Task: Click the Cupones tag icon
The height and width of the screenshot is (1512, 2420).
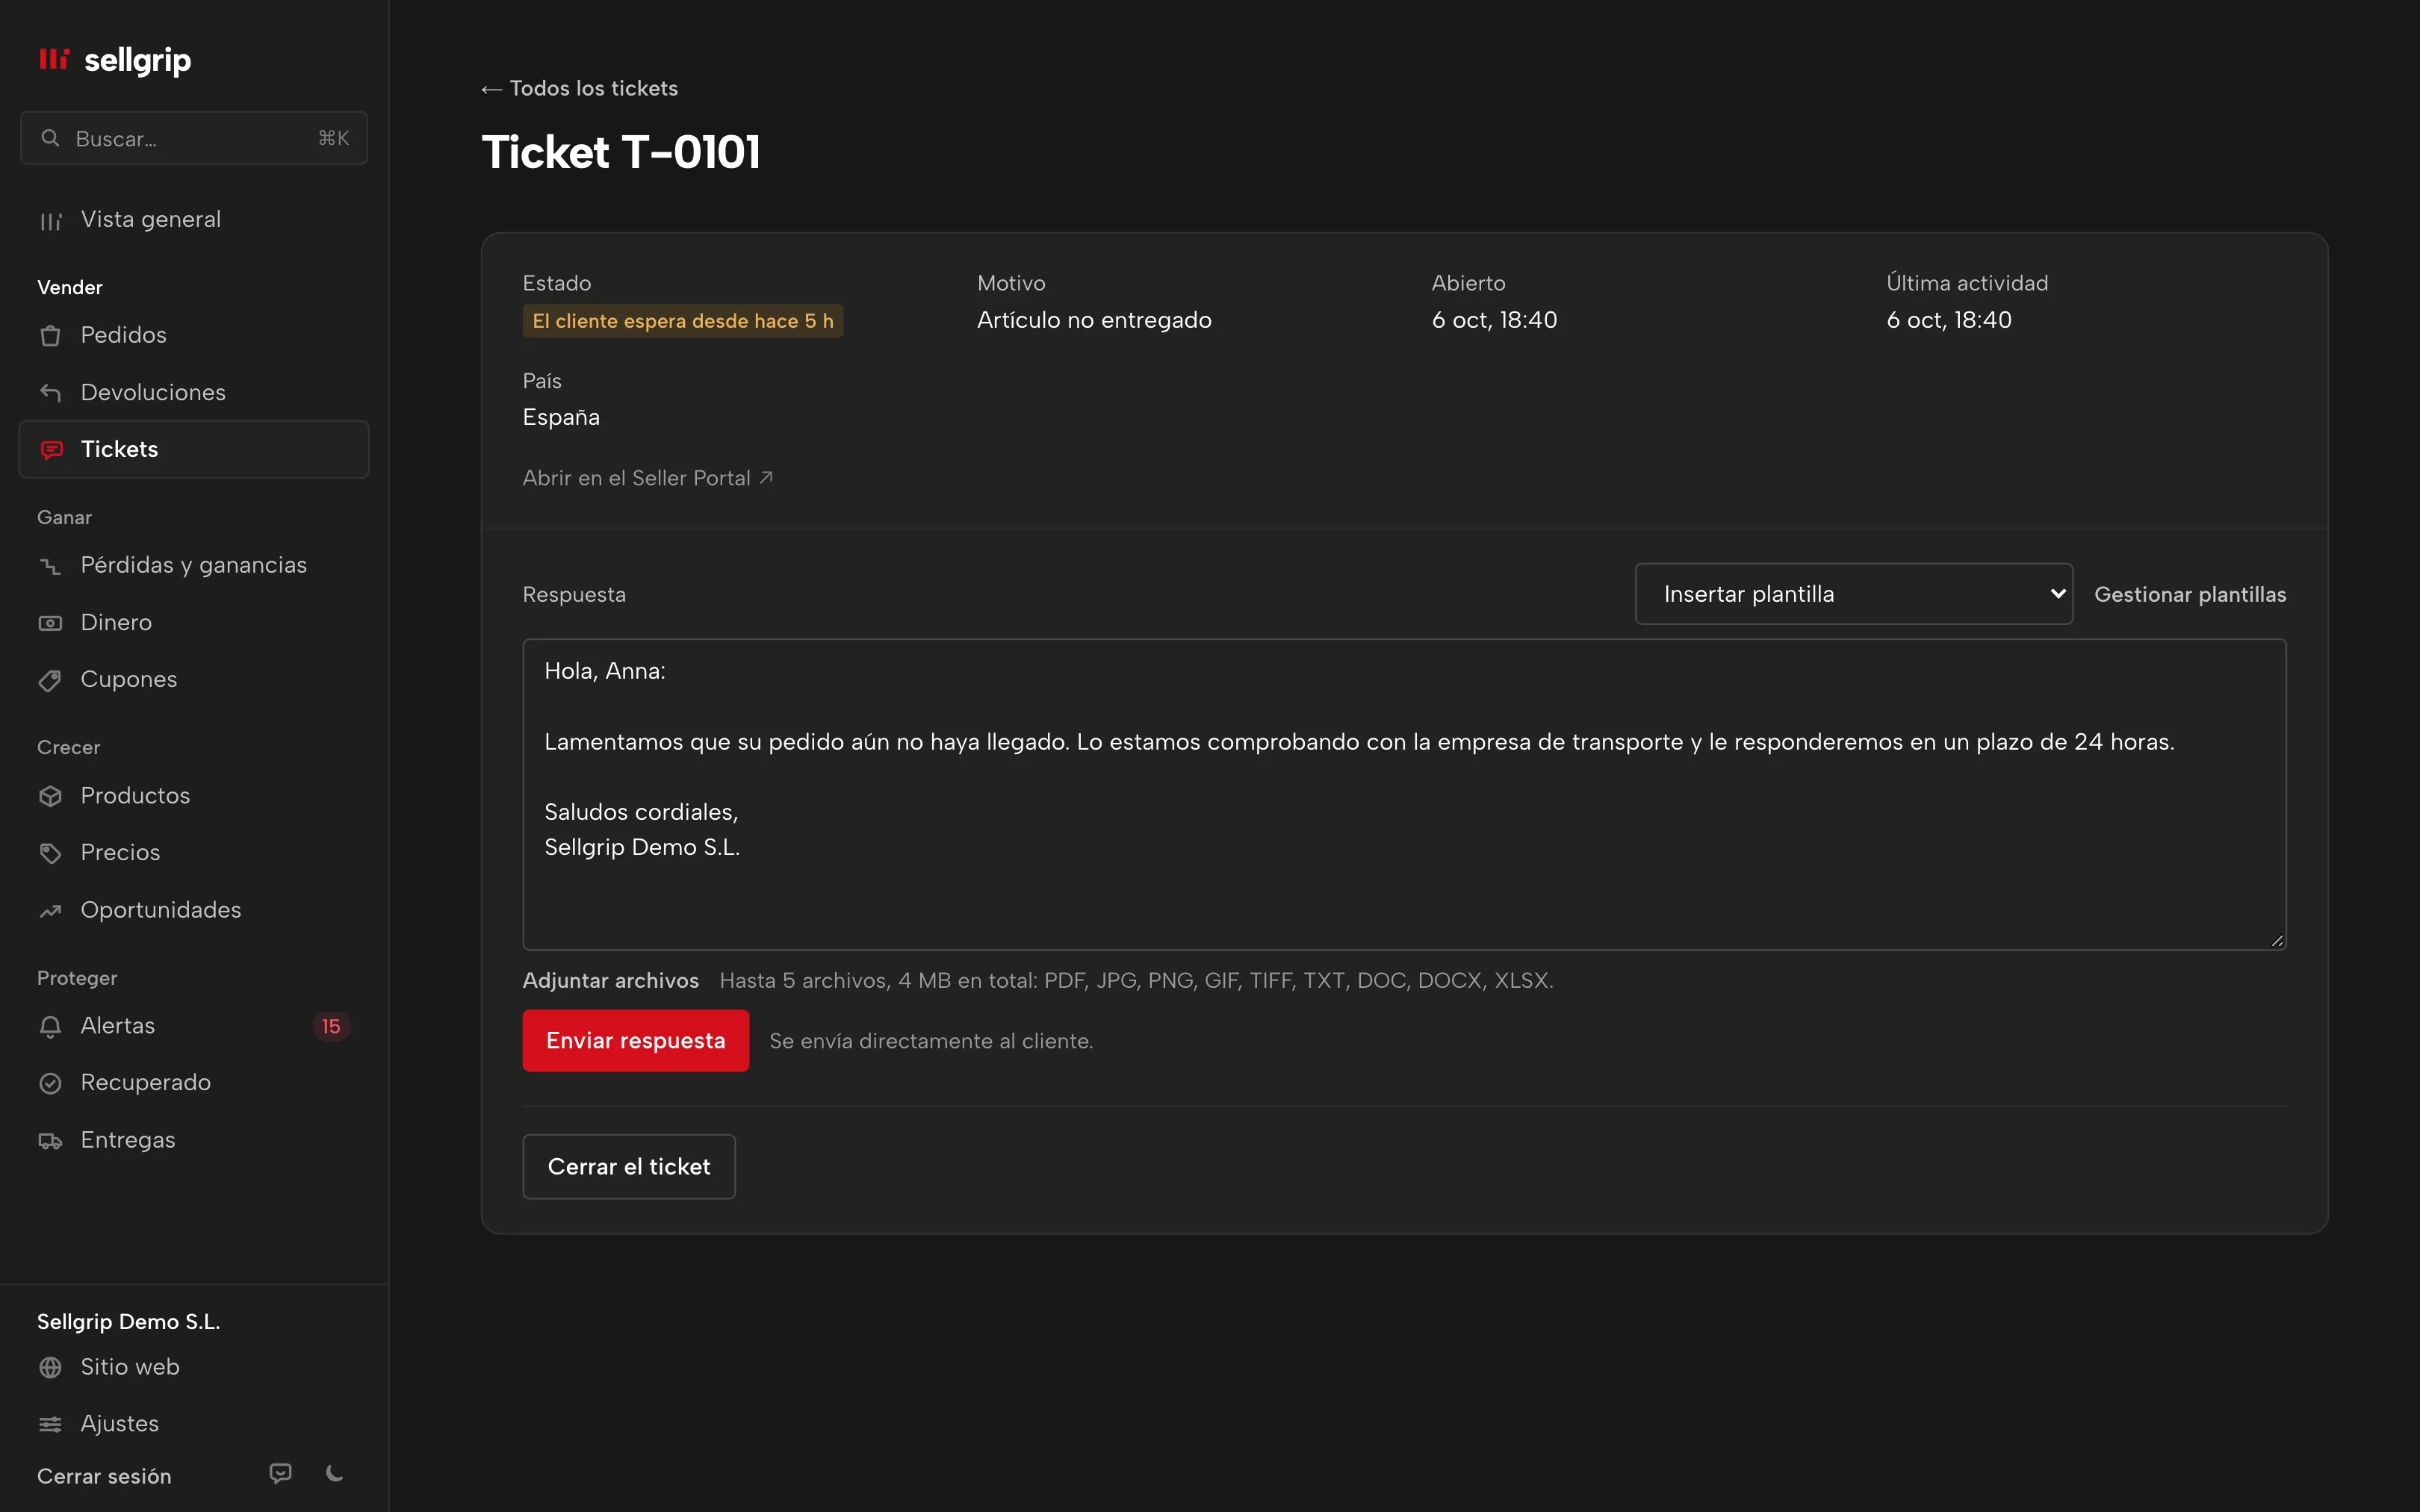Action: tap(50, 680)
